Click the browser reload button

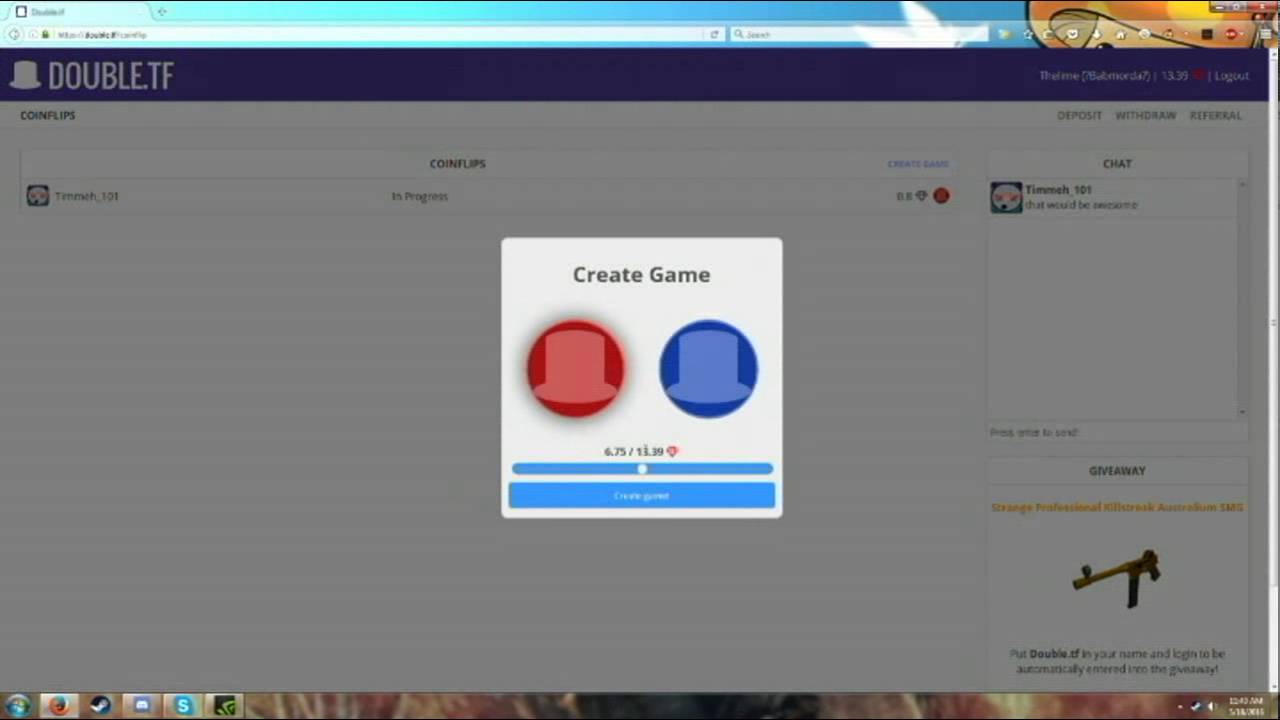(x=714, y=34)
